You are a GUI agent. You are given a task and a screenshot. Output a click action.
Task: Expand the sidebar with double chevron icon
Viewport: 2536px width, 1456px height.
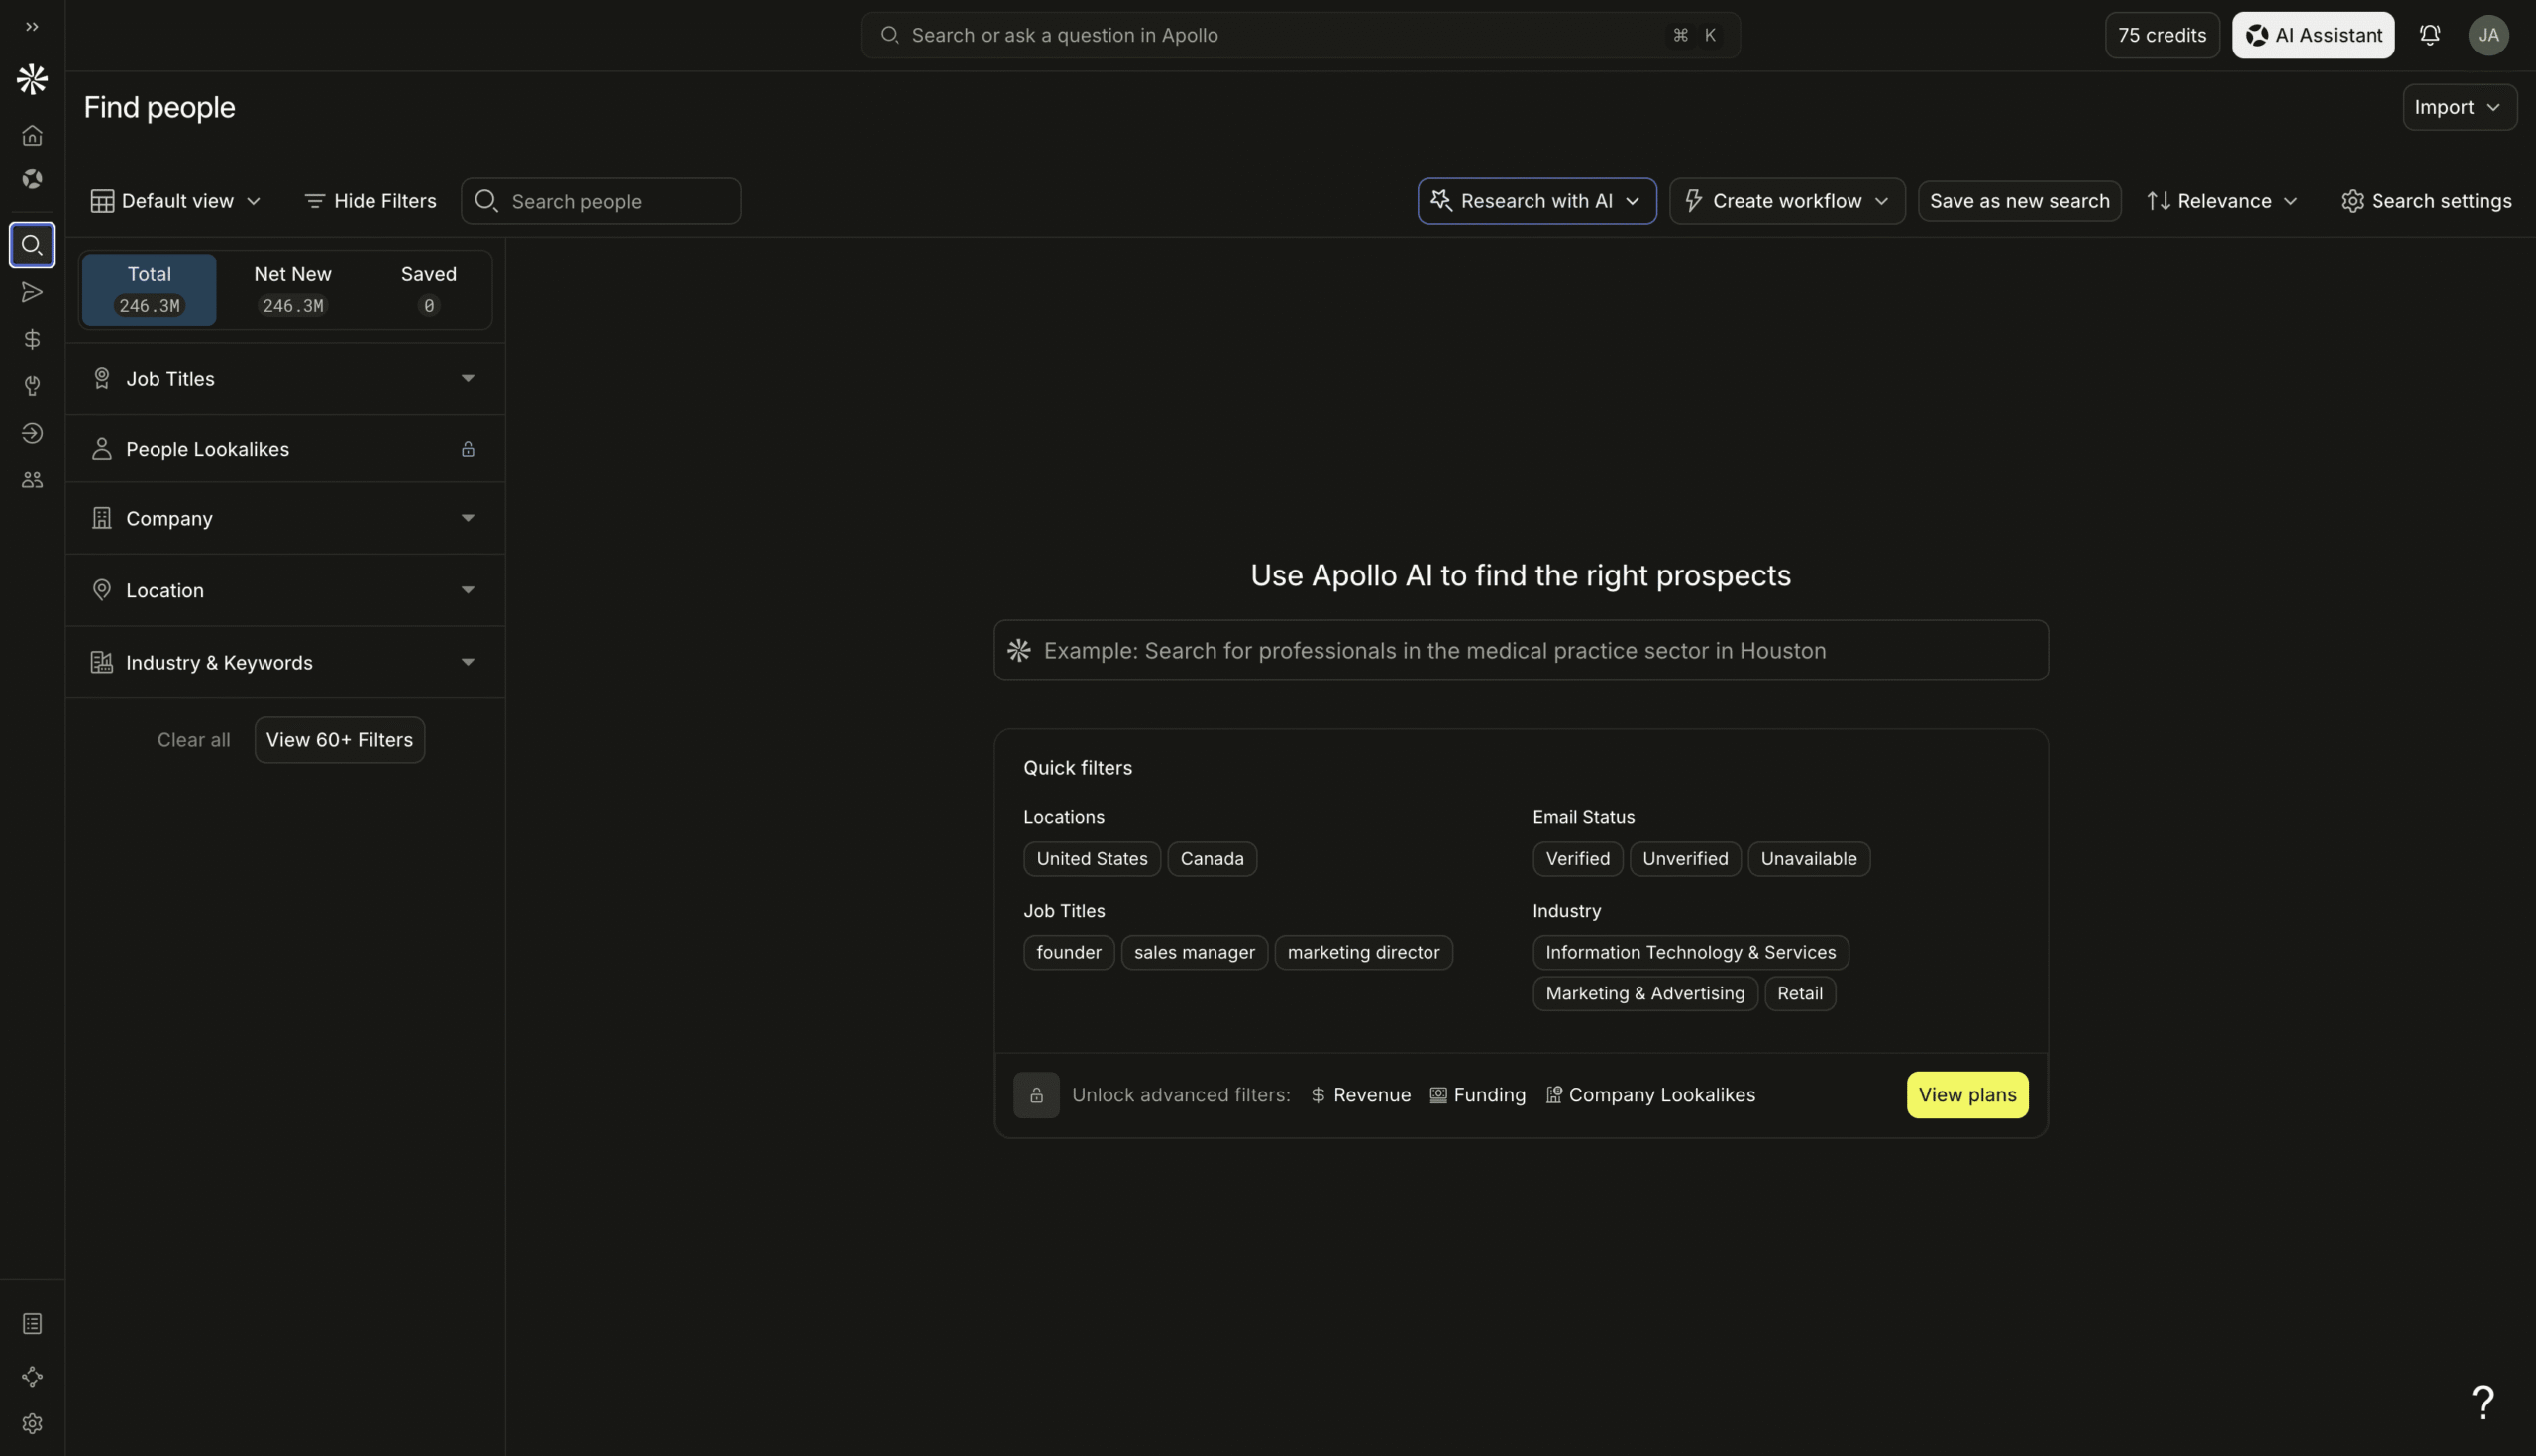click(x=32, y=27)
